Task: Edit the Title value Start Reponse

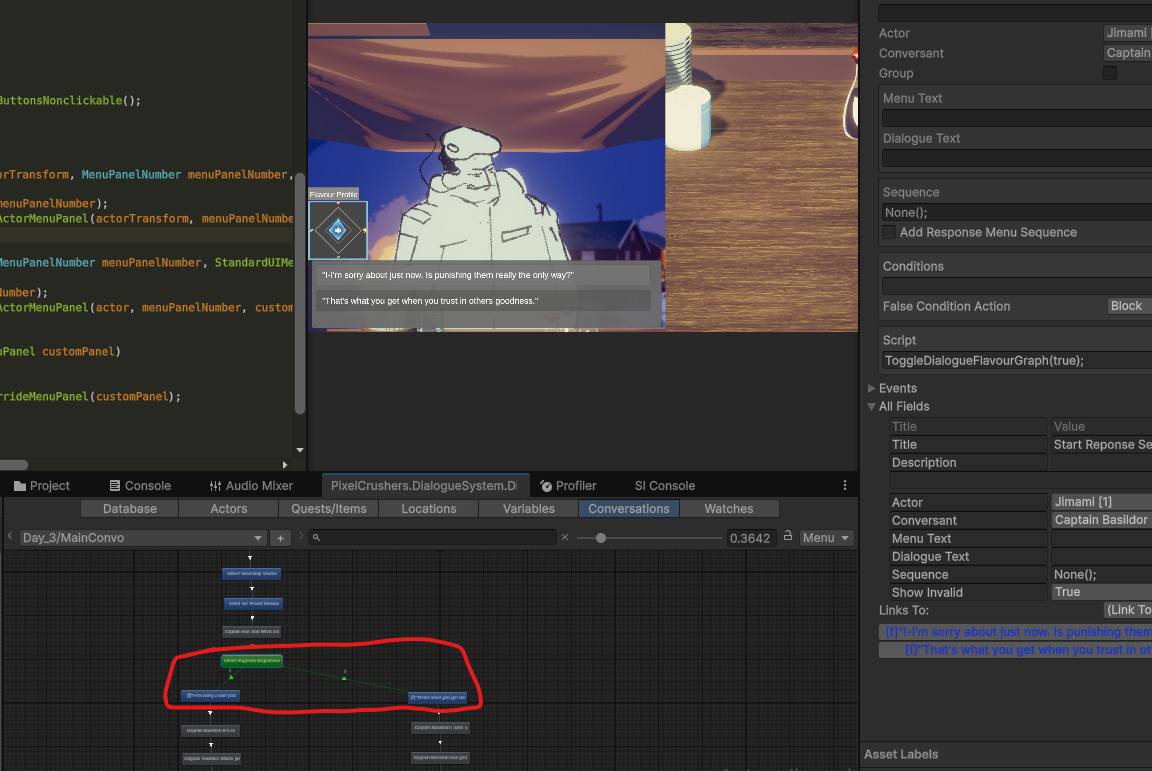Action: click(1102, 445)
